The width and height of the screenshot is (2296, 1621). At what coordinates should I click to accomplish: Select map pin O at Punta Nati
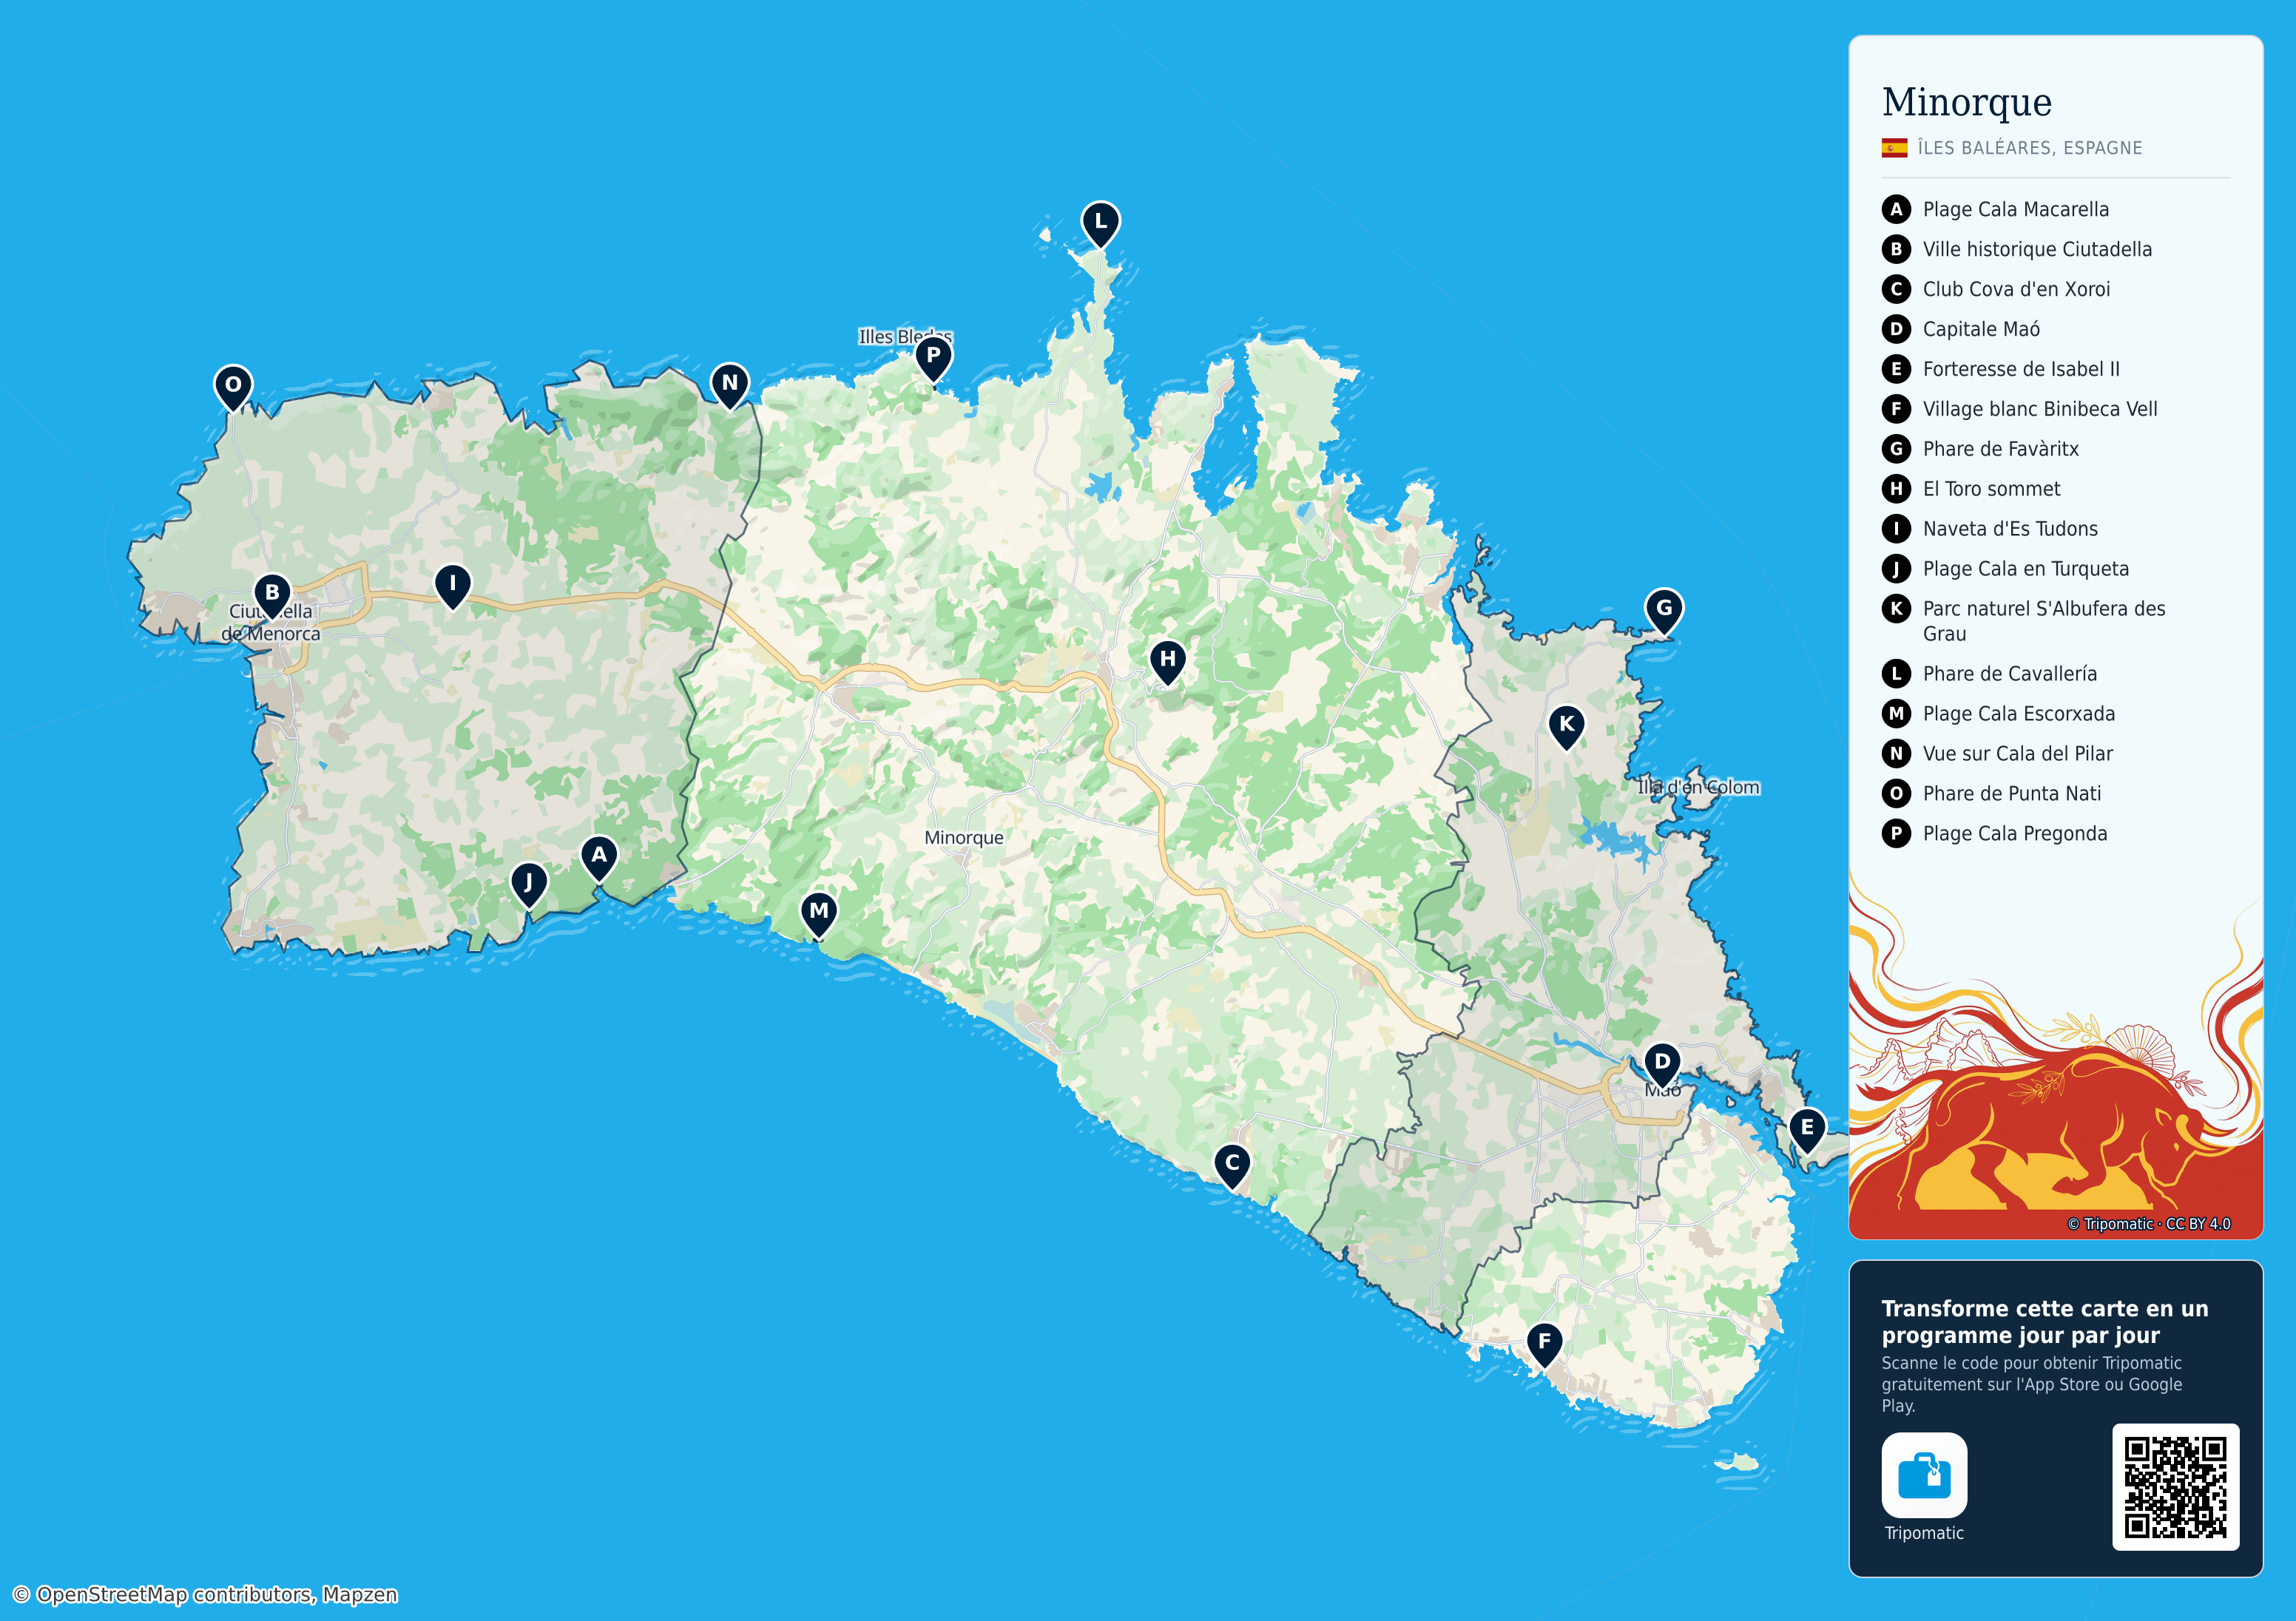click(x=233, y=386)
